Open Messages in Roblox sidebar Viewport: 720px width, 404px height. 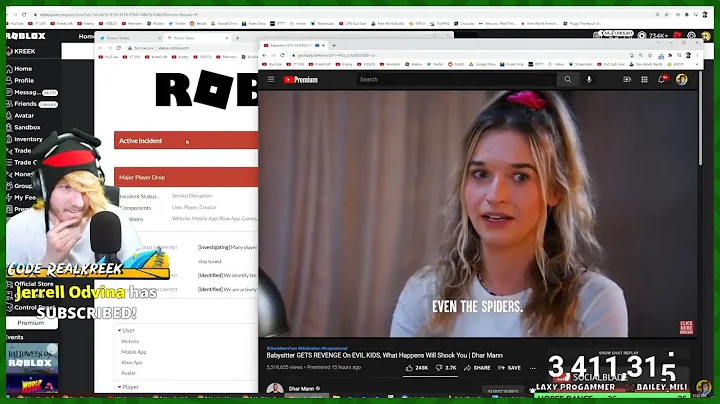32,92
